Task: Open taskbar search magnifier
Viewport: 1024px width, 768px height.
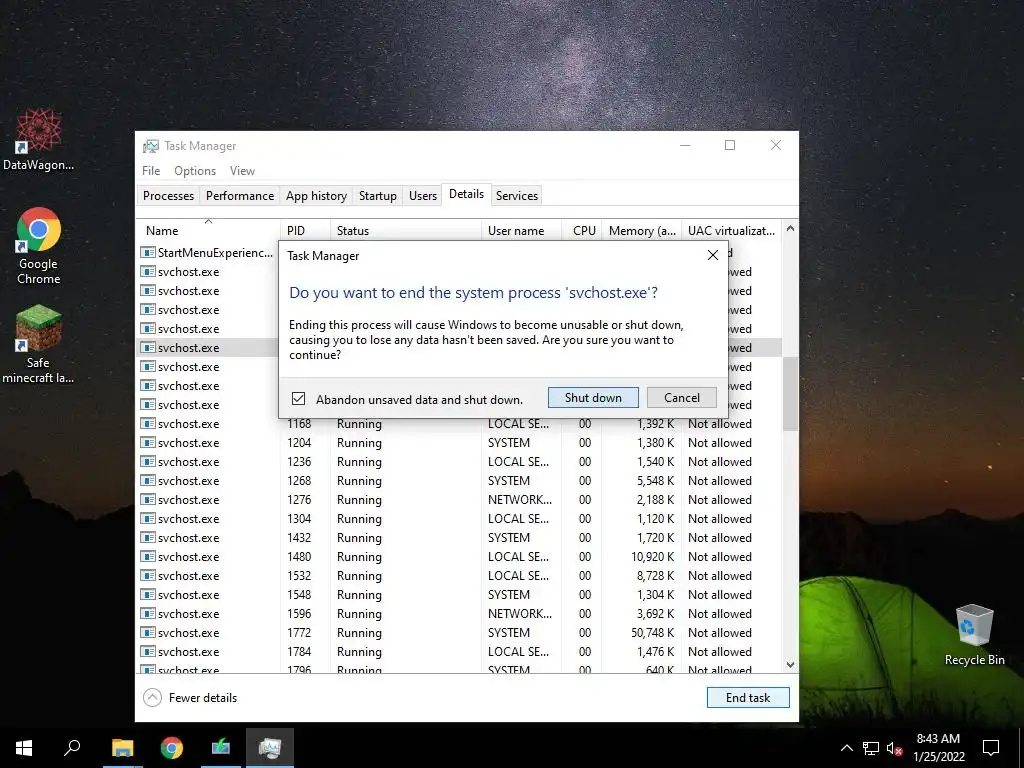Action: click(x=72, y=748)
